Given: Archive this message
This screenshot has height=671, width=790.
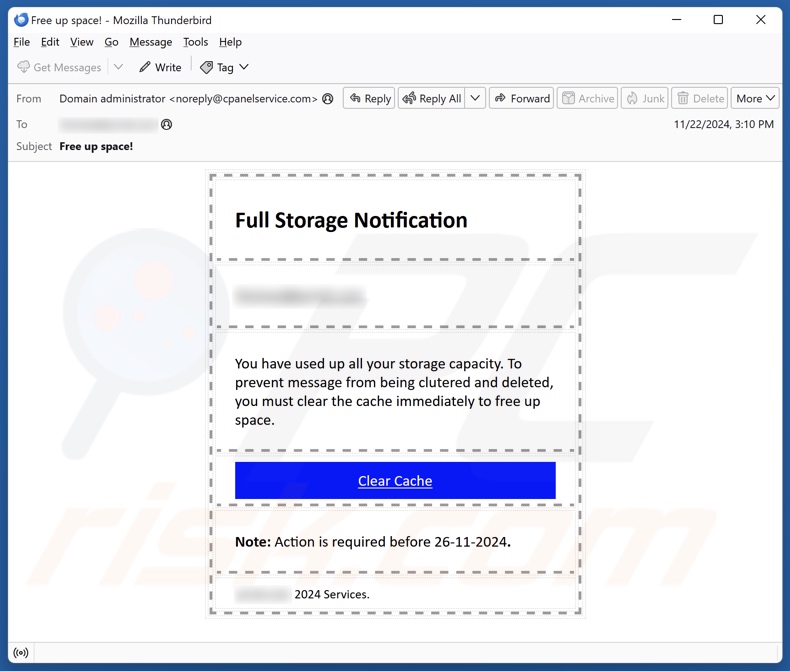Looking at the screenshot, I should [x=588, y=98].
